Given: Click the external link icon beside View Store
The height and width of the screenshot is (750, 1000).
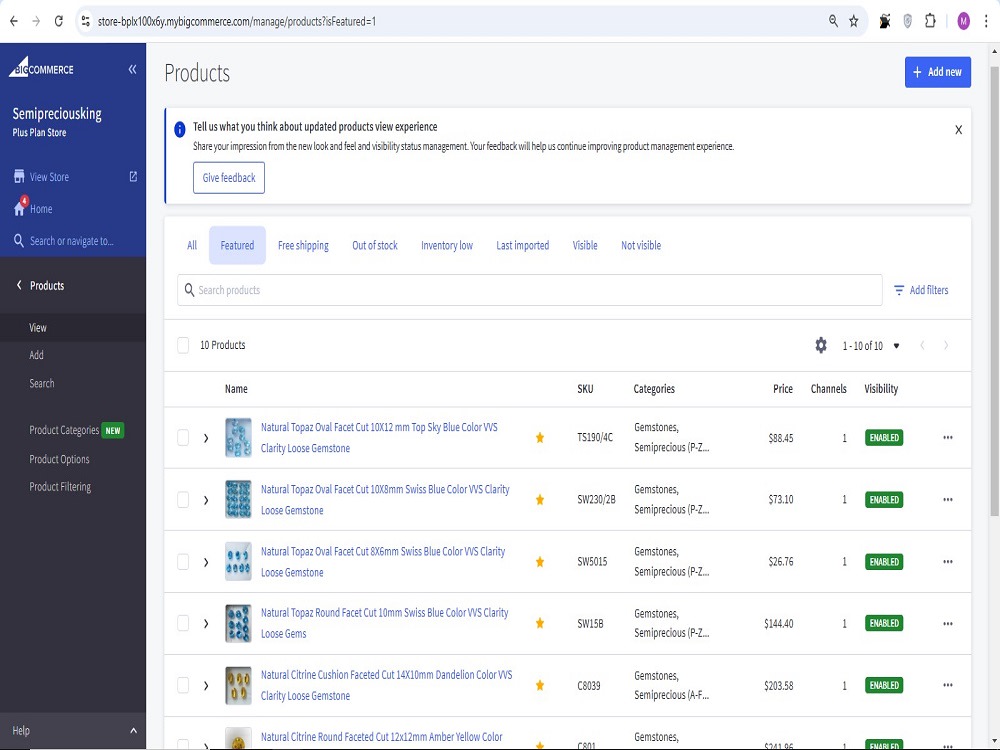Looking at the screenshot, I should coord(133,177).
